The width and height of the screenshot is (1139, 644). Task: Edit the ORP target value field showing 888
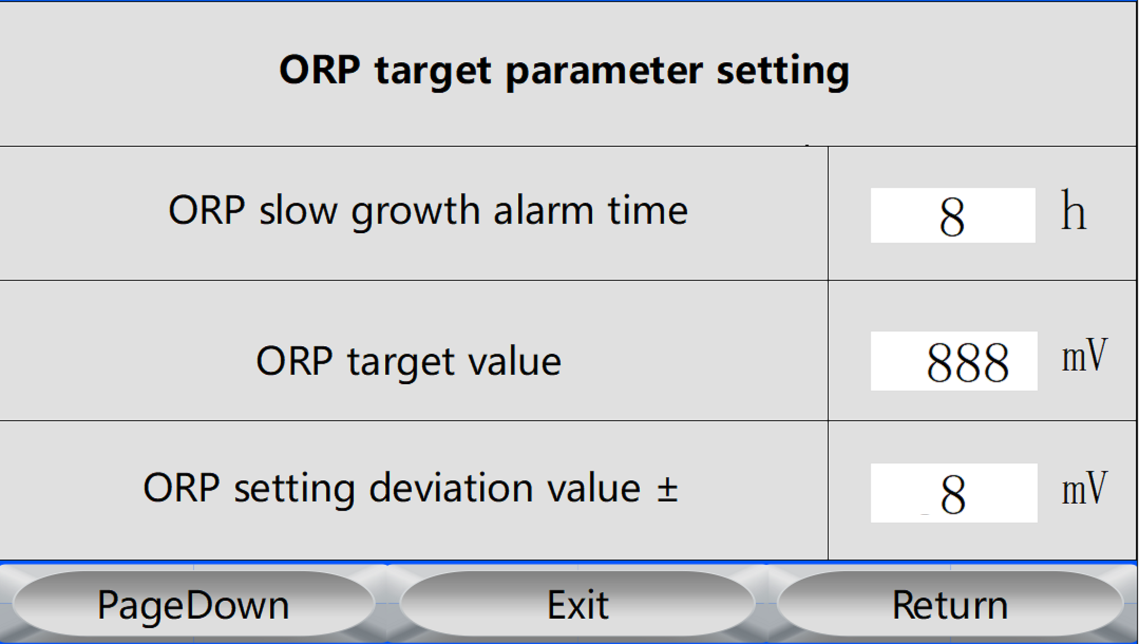[954, 361]
